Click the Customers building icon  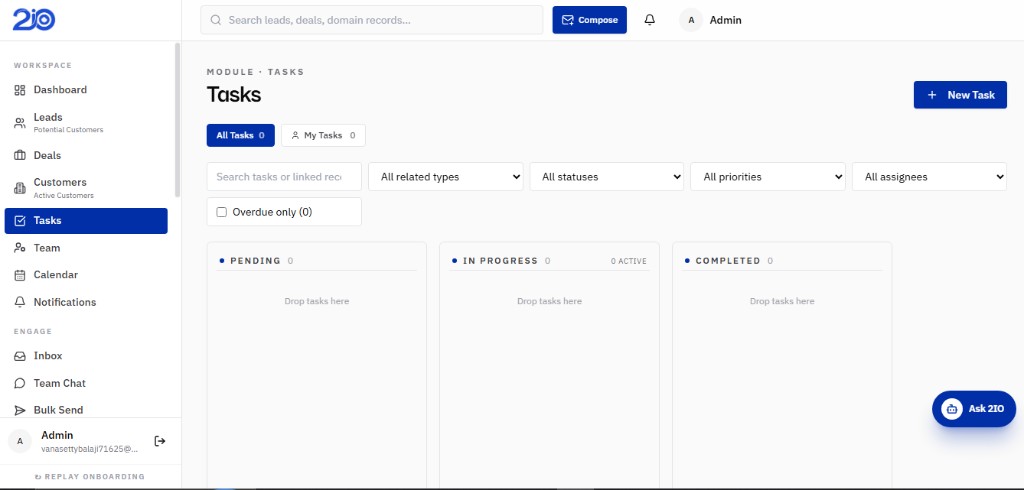20,188
